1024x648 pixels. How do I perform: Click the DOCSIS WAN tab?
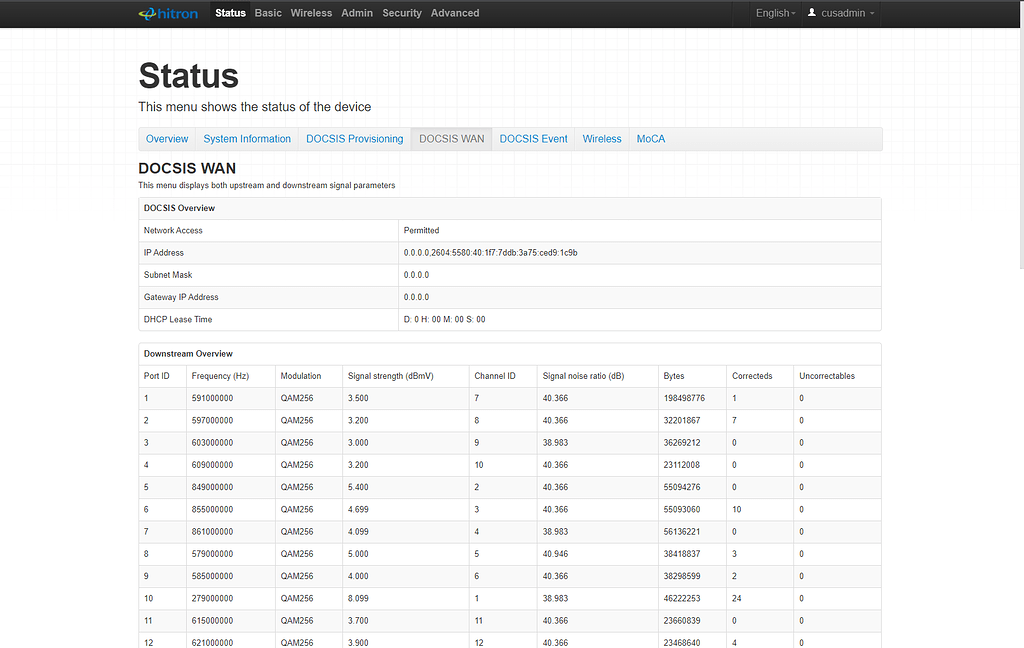coord(451,139)
